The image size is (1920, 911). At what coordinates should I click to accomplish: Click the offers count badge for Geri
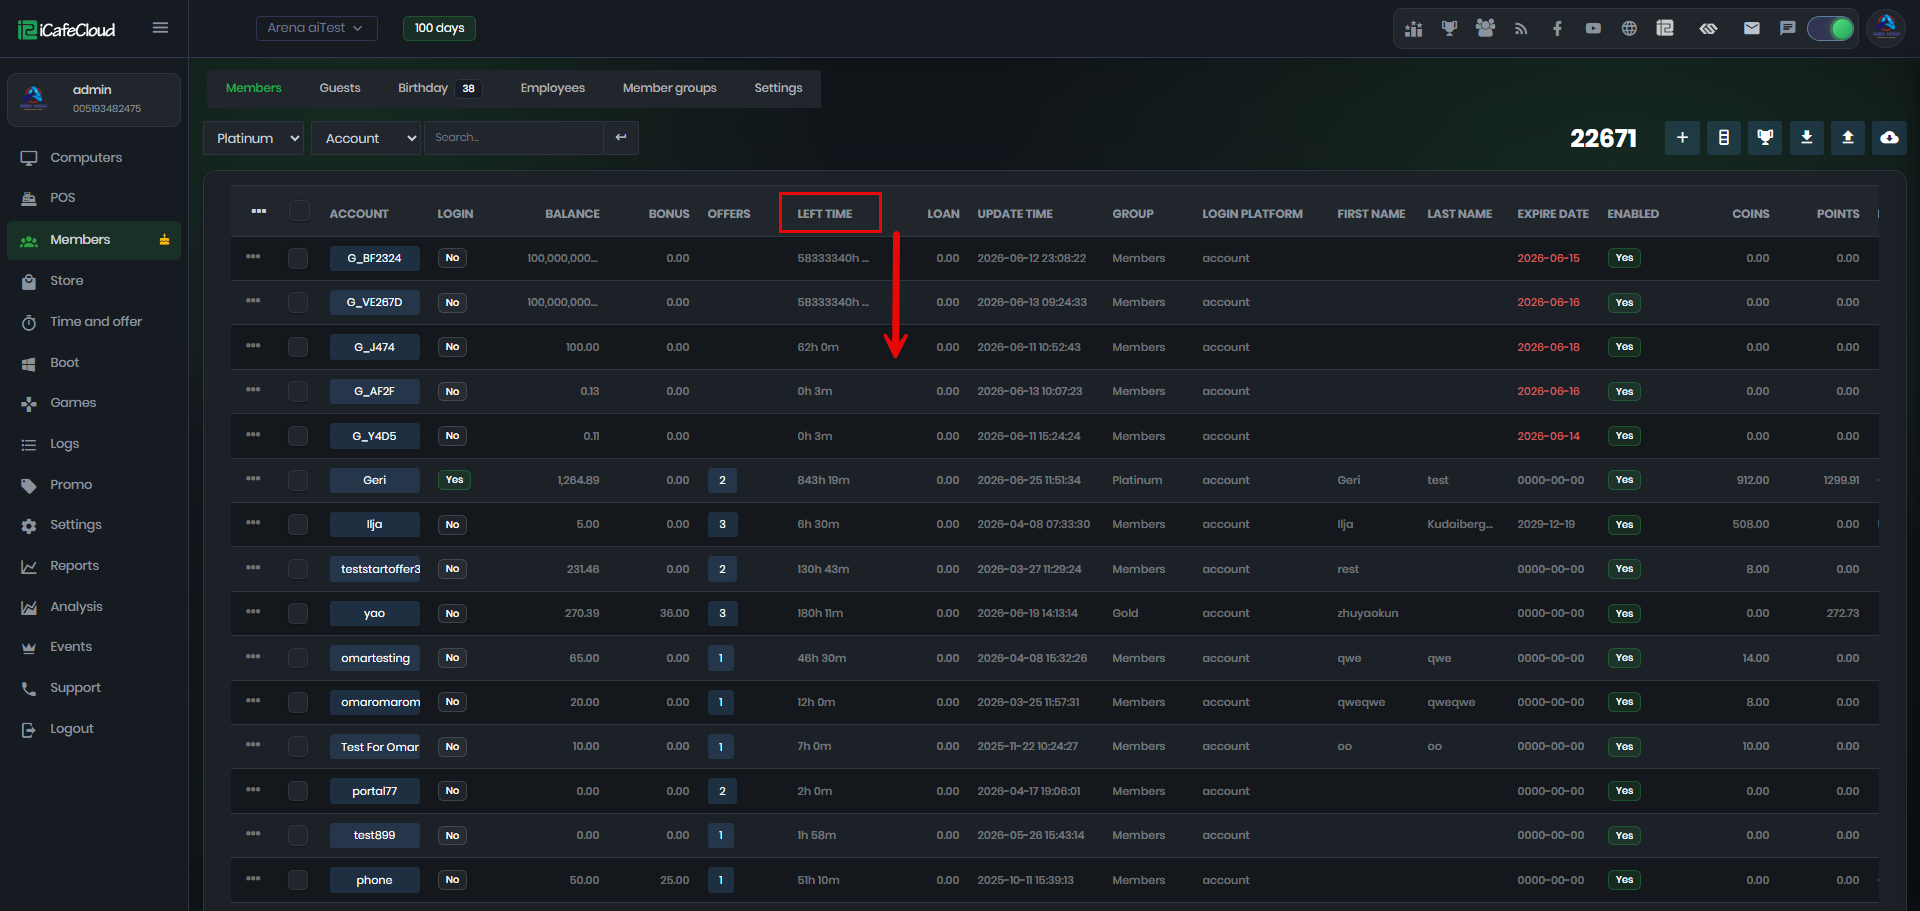pos(722,480)
